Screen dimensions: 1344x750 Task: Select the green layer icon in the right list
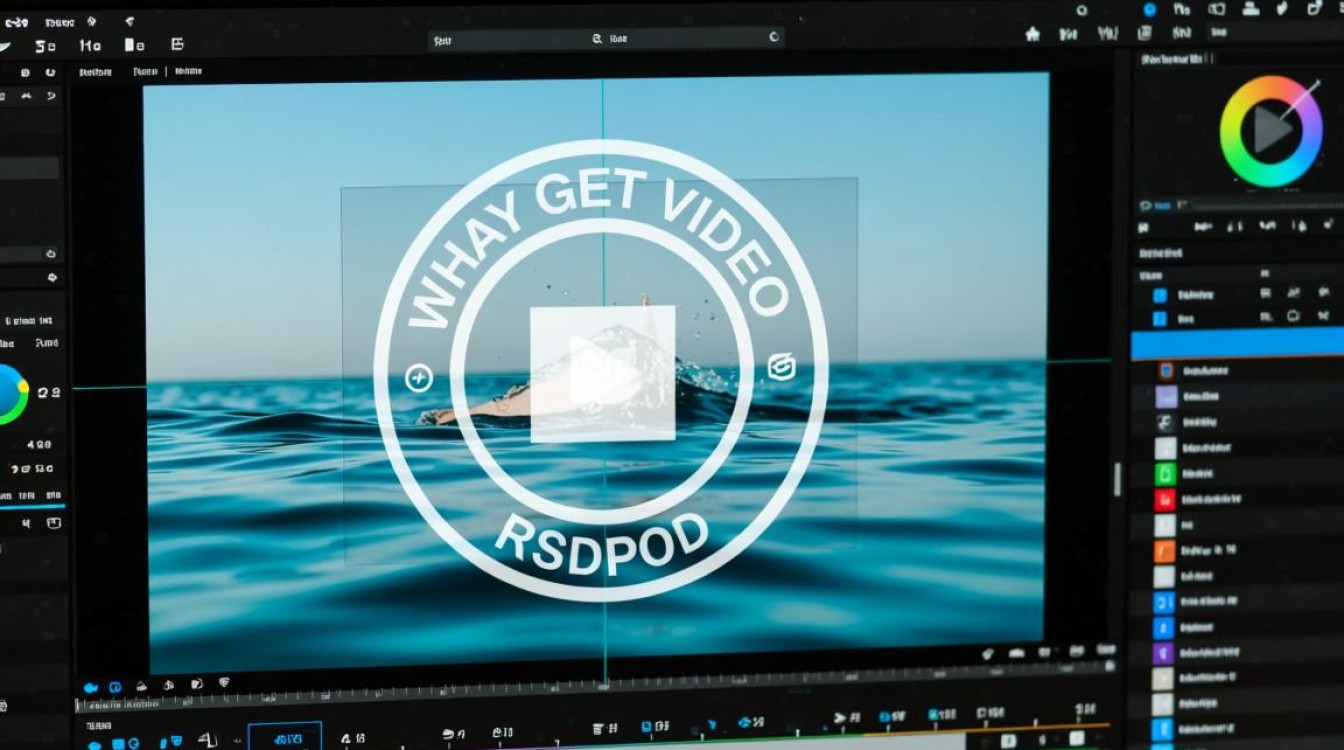pyautogui.click(x=1164, y=474)
